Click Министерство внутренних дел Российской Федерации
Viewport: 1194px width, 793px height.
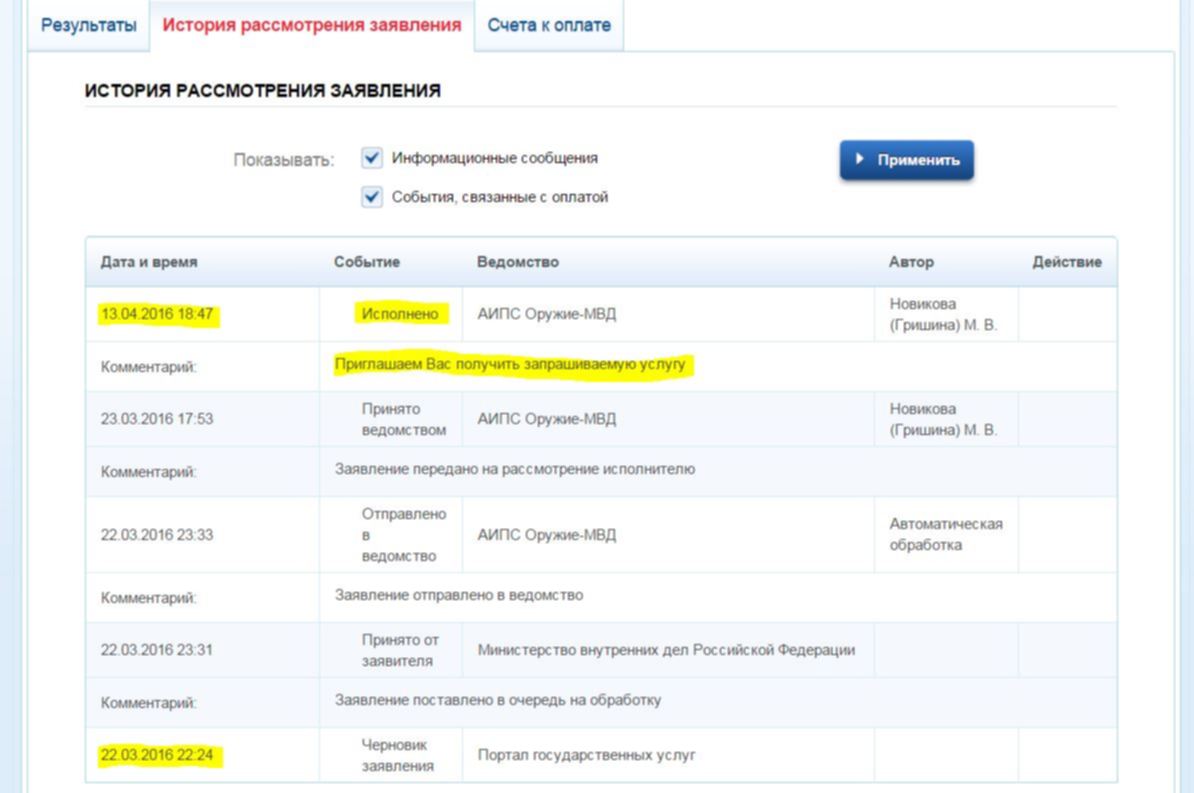pyautogui.click(x=666, y=649)
